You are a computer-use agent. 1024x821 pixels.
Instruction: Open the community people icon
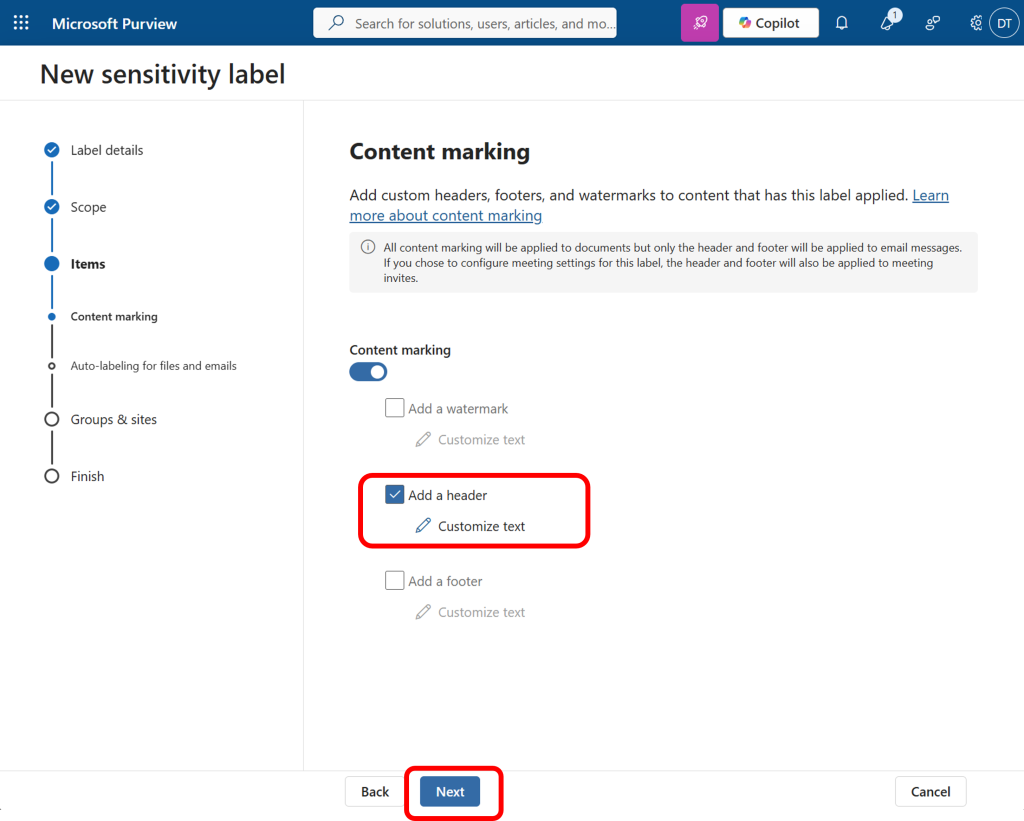[x=932, y=24]
